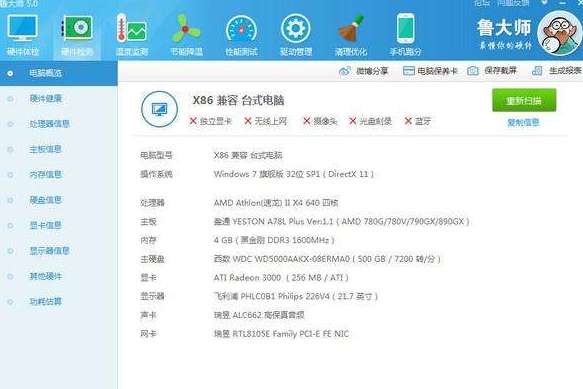
Task: Open 显卡信息 sidebar item
Action: point(59,225)
